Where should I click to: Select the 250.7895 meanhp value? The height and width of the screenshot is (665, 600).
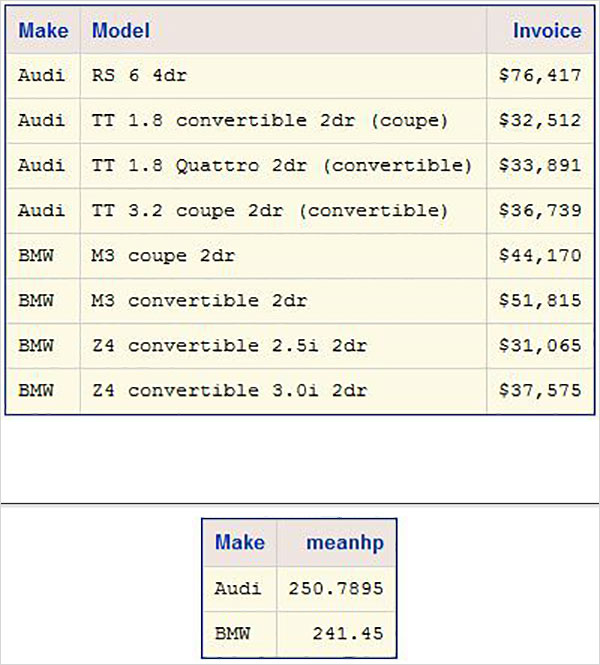click(x=336, y=589)
